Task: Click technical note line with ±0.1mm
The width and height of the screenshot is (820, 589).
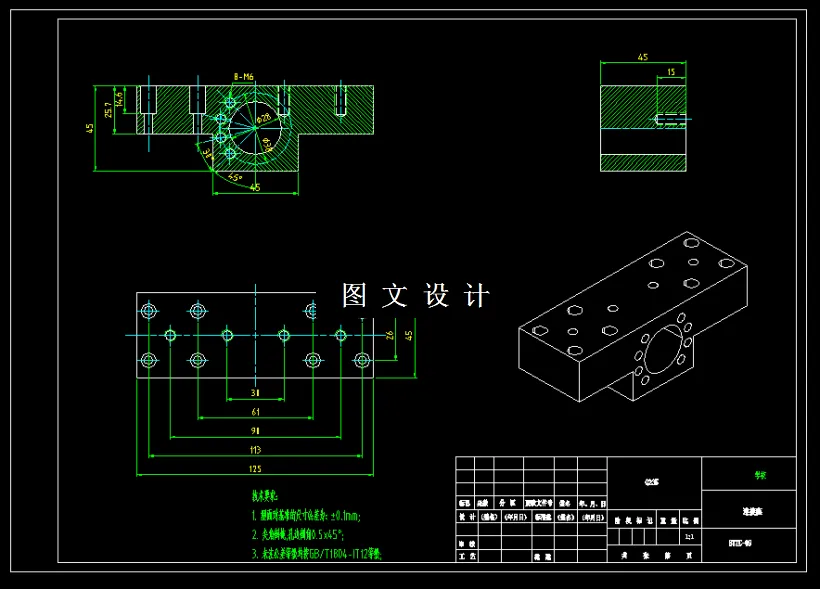Action: [x=306, y=516]
